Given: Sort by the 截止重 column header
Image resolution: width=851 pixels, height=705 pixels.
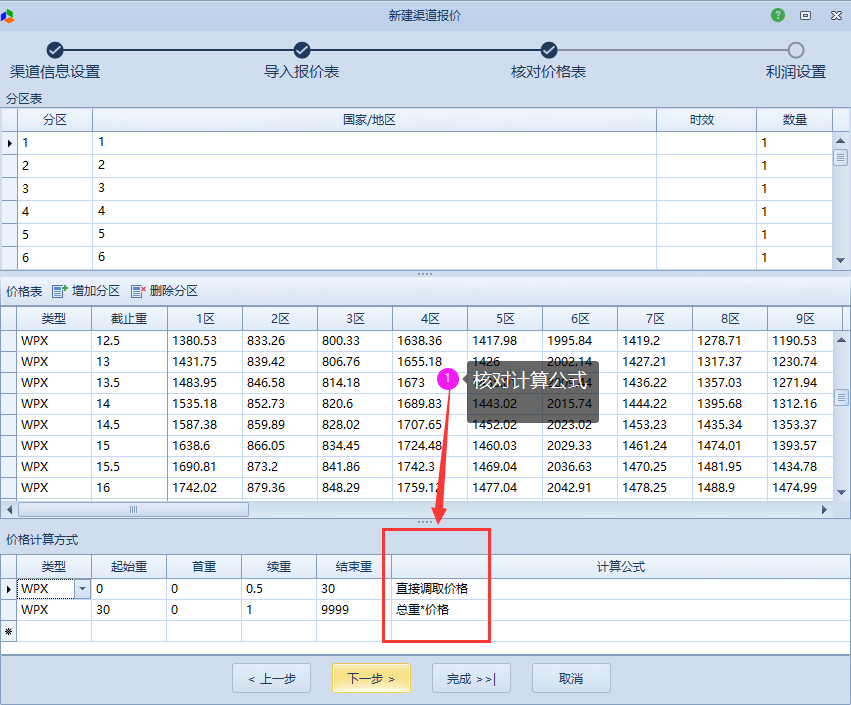Looking at the screenshot, I should 129,318.
